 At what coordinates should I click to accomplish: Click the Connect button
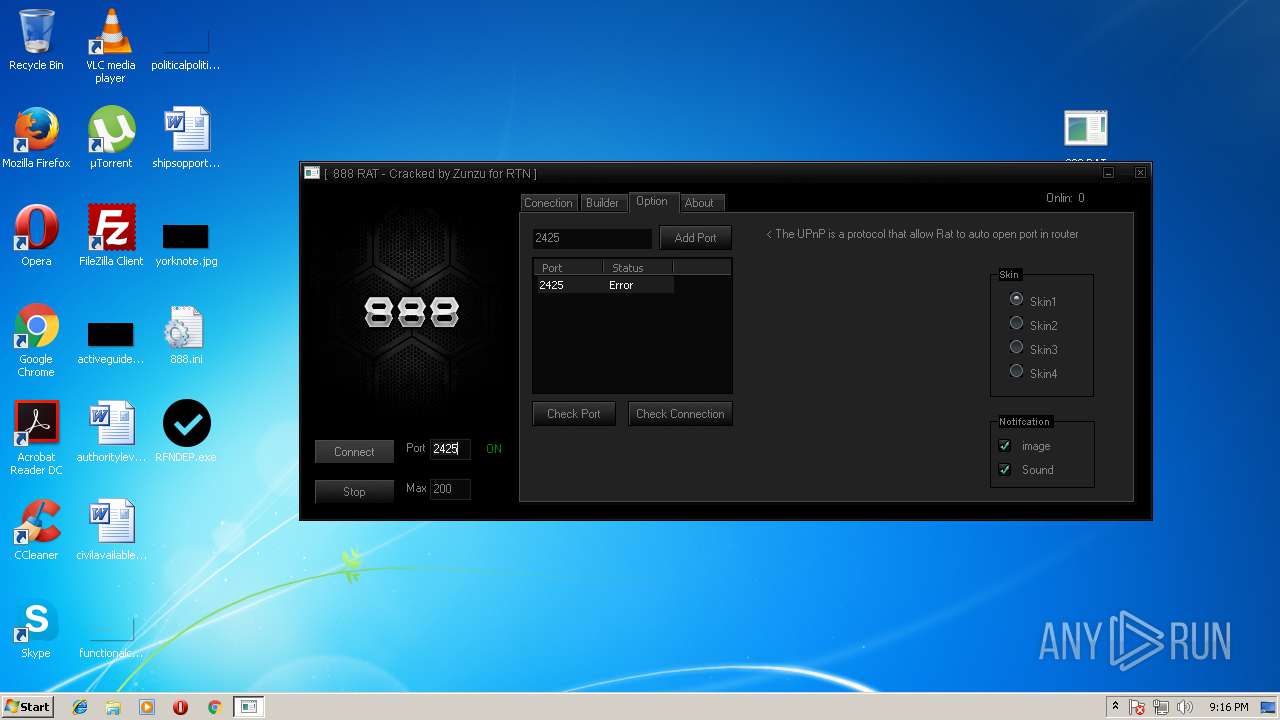[x=354, y=452]
